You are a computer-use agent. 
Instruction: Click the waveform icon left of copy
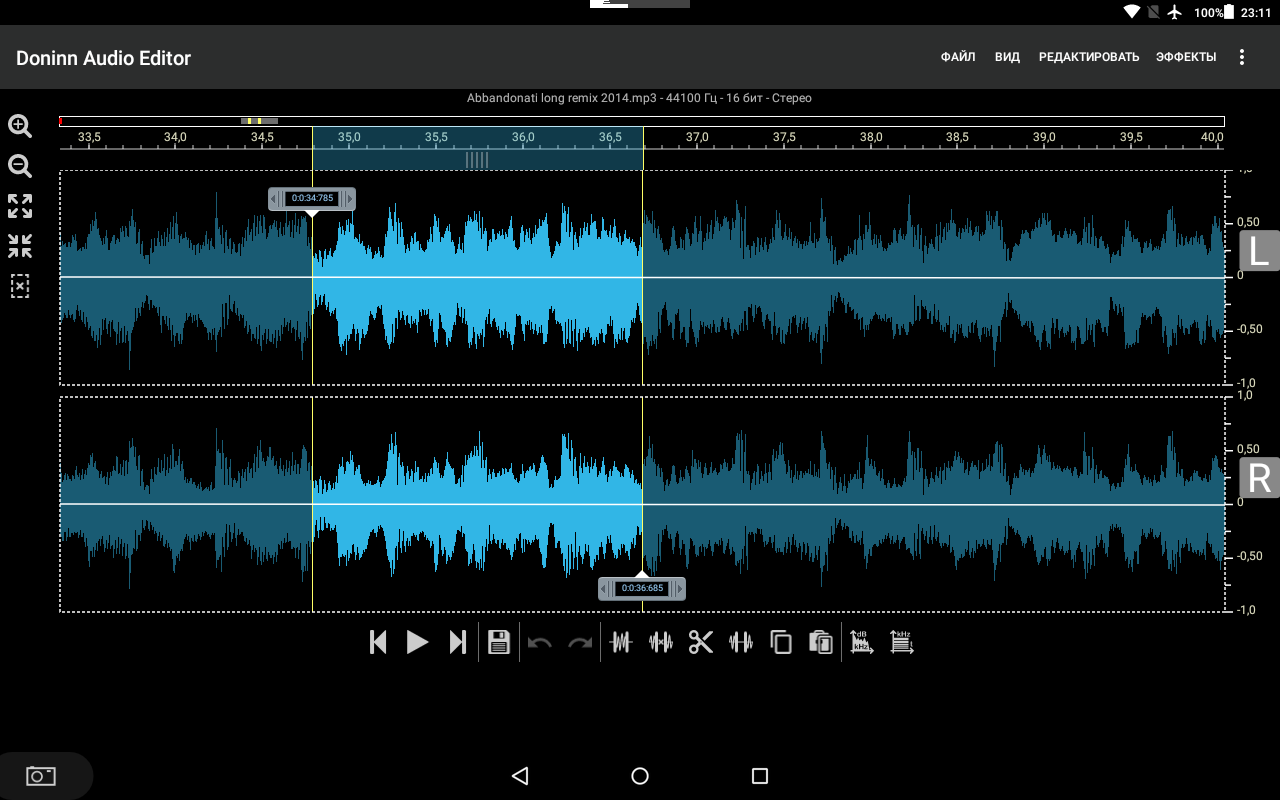(741, 642)
